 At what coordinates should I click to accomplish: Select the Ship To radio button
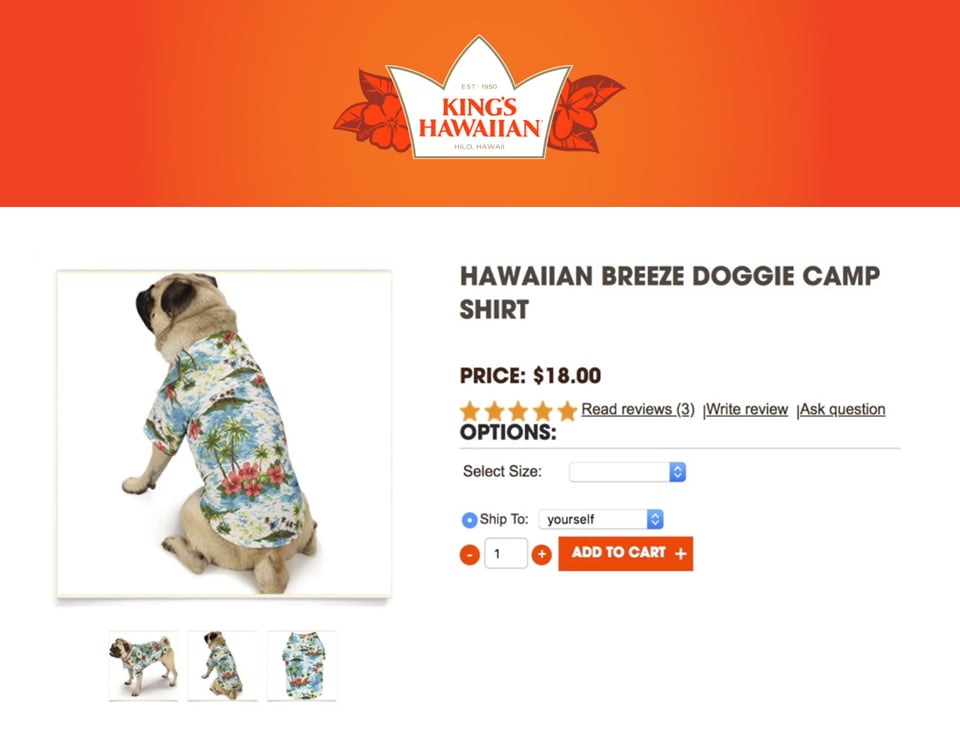point(469,520)
